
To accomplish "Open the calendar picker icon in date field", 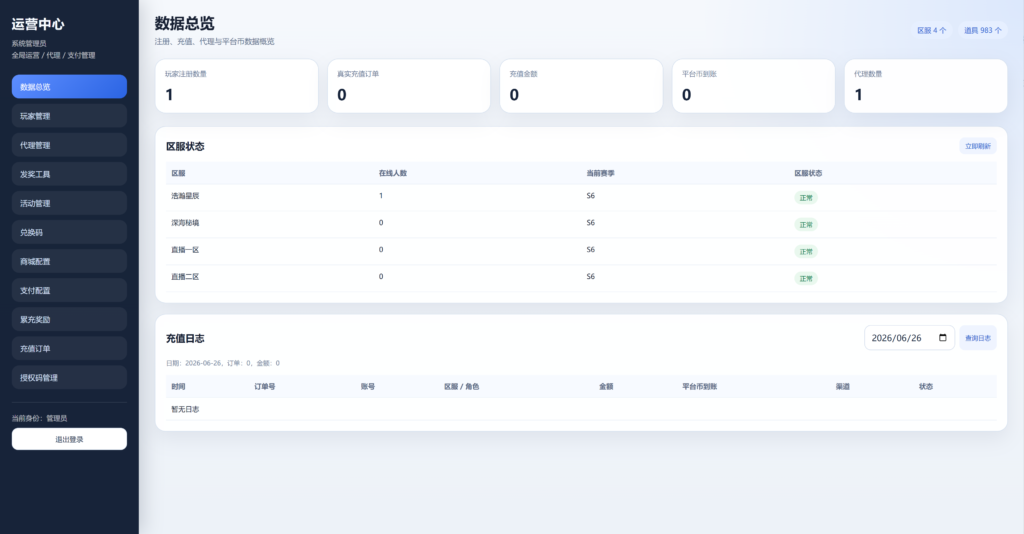I will coord(942,338).
